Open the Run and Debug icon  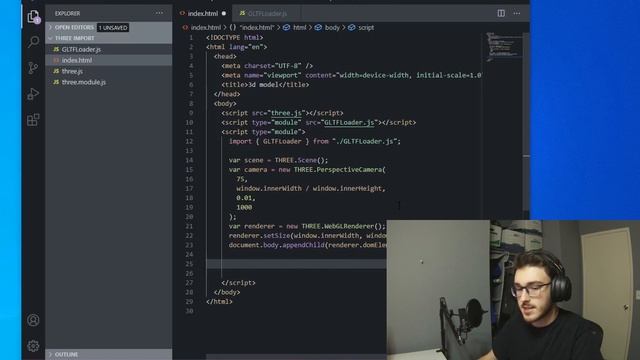coord(33,94)
